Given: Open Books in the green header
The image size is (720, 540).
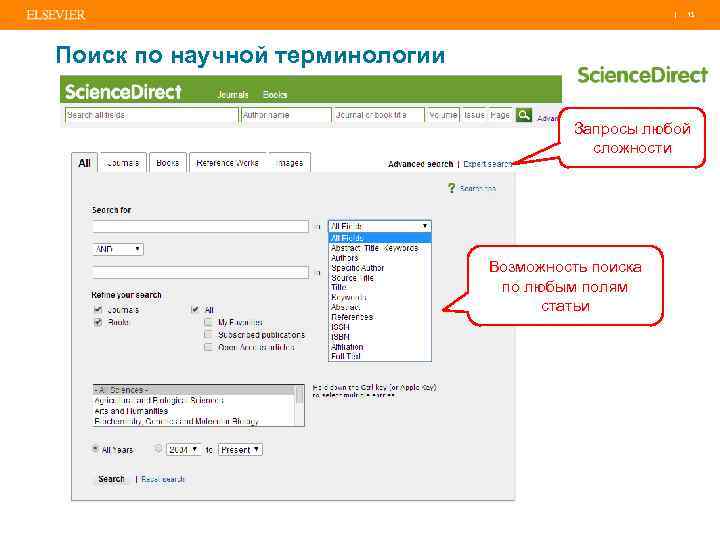Looking at the screenshot, I should point(275,94).
